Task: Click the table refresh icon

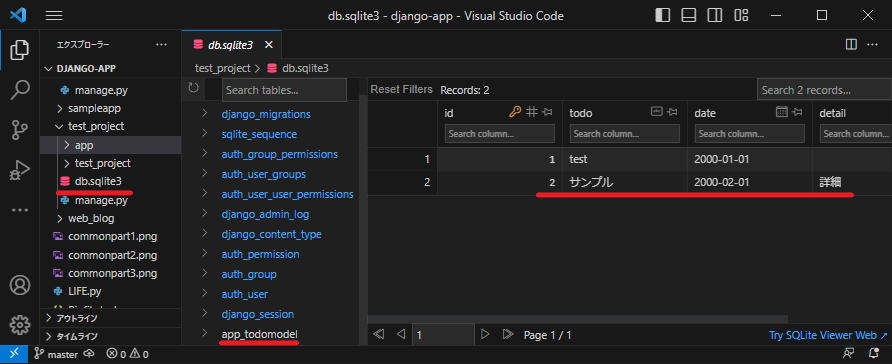Action: tap(193, 88)
